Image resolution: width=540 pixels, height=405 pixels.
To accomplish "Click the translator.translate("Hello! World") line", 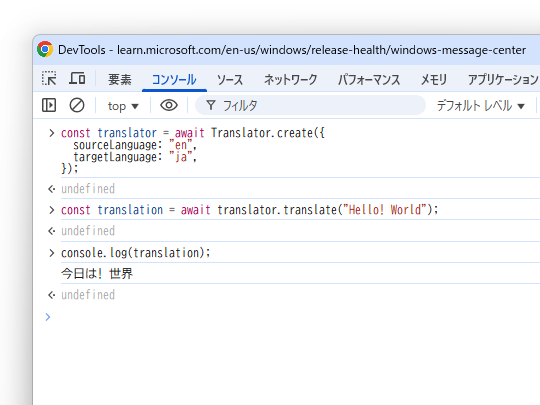I will [250, 210].
